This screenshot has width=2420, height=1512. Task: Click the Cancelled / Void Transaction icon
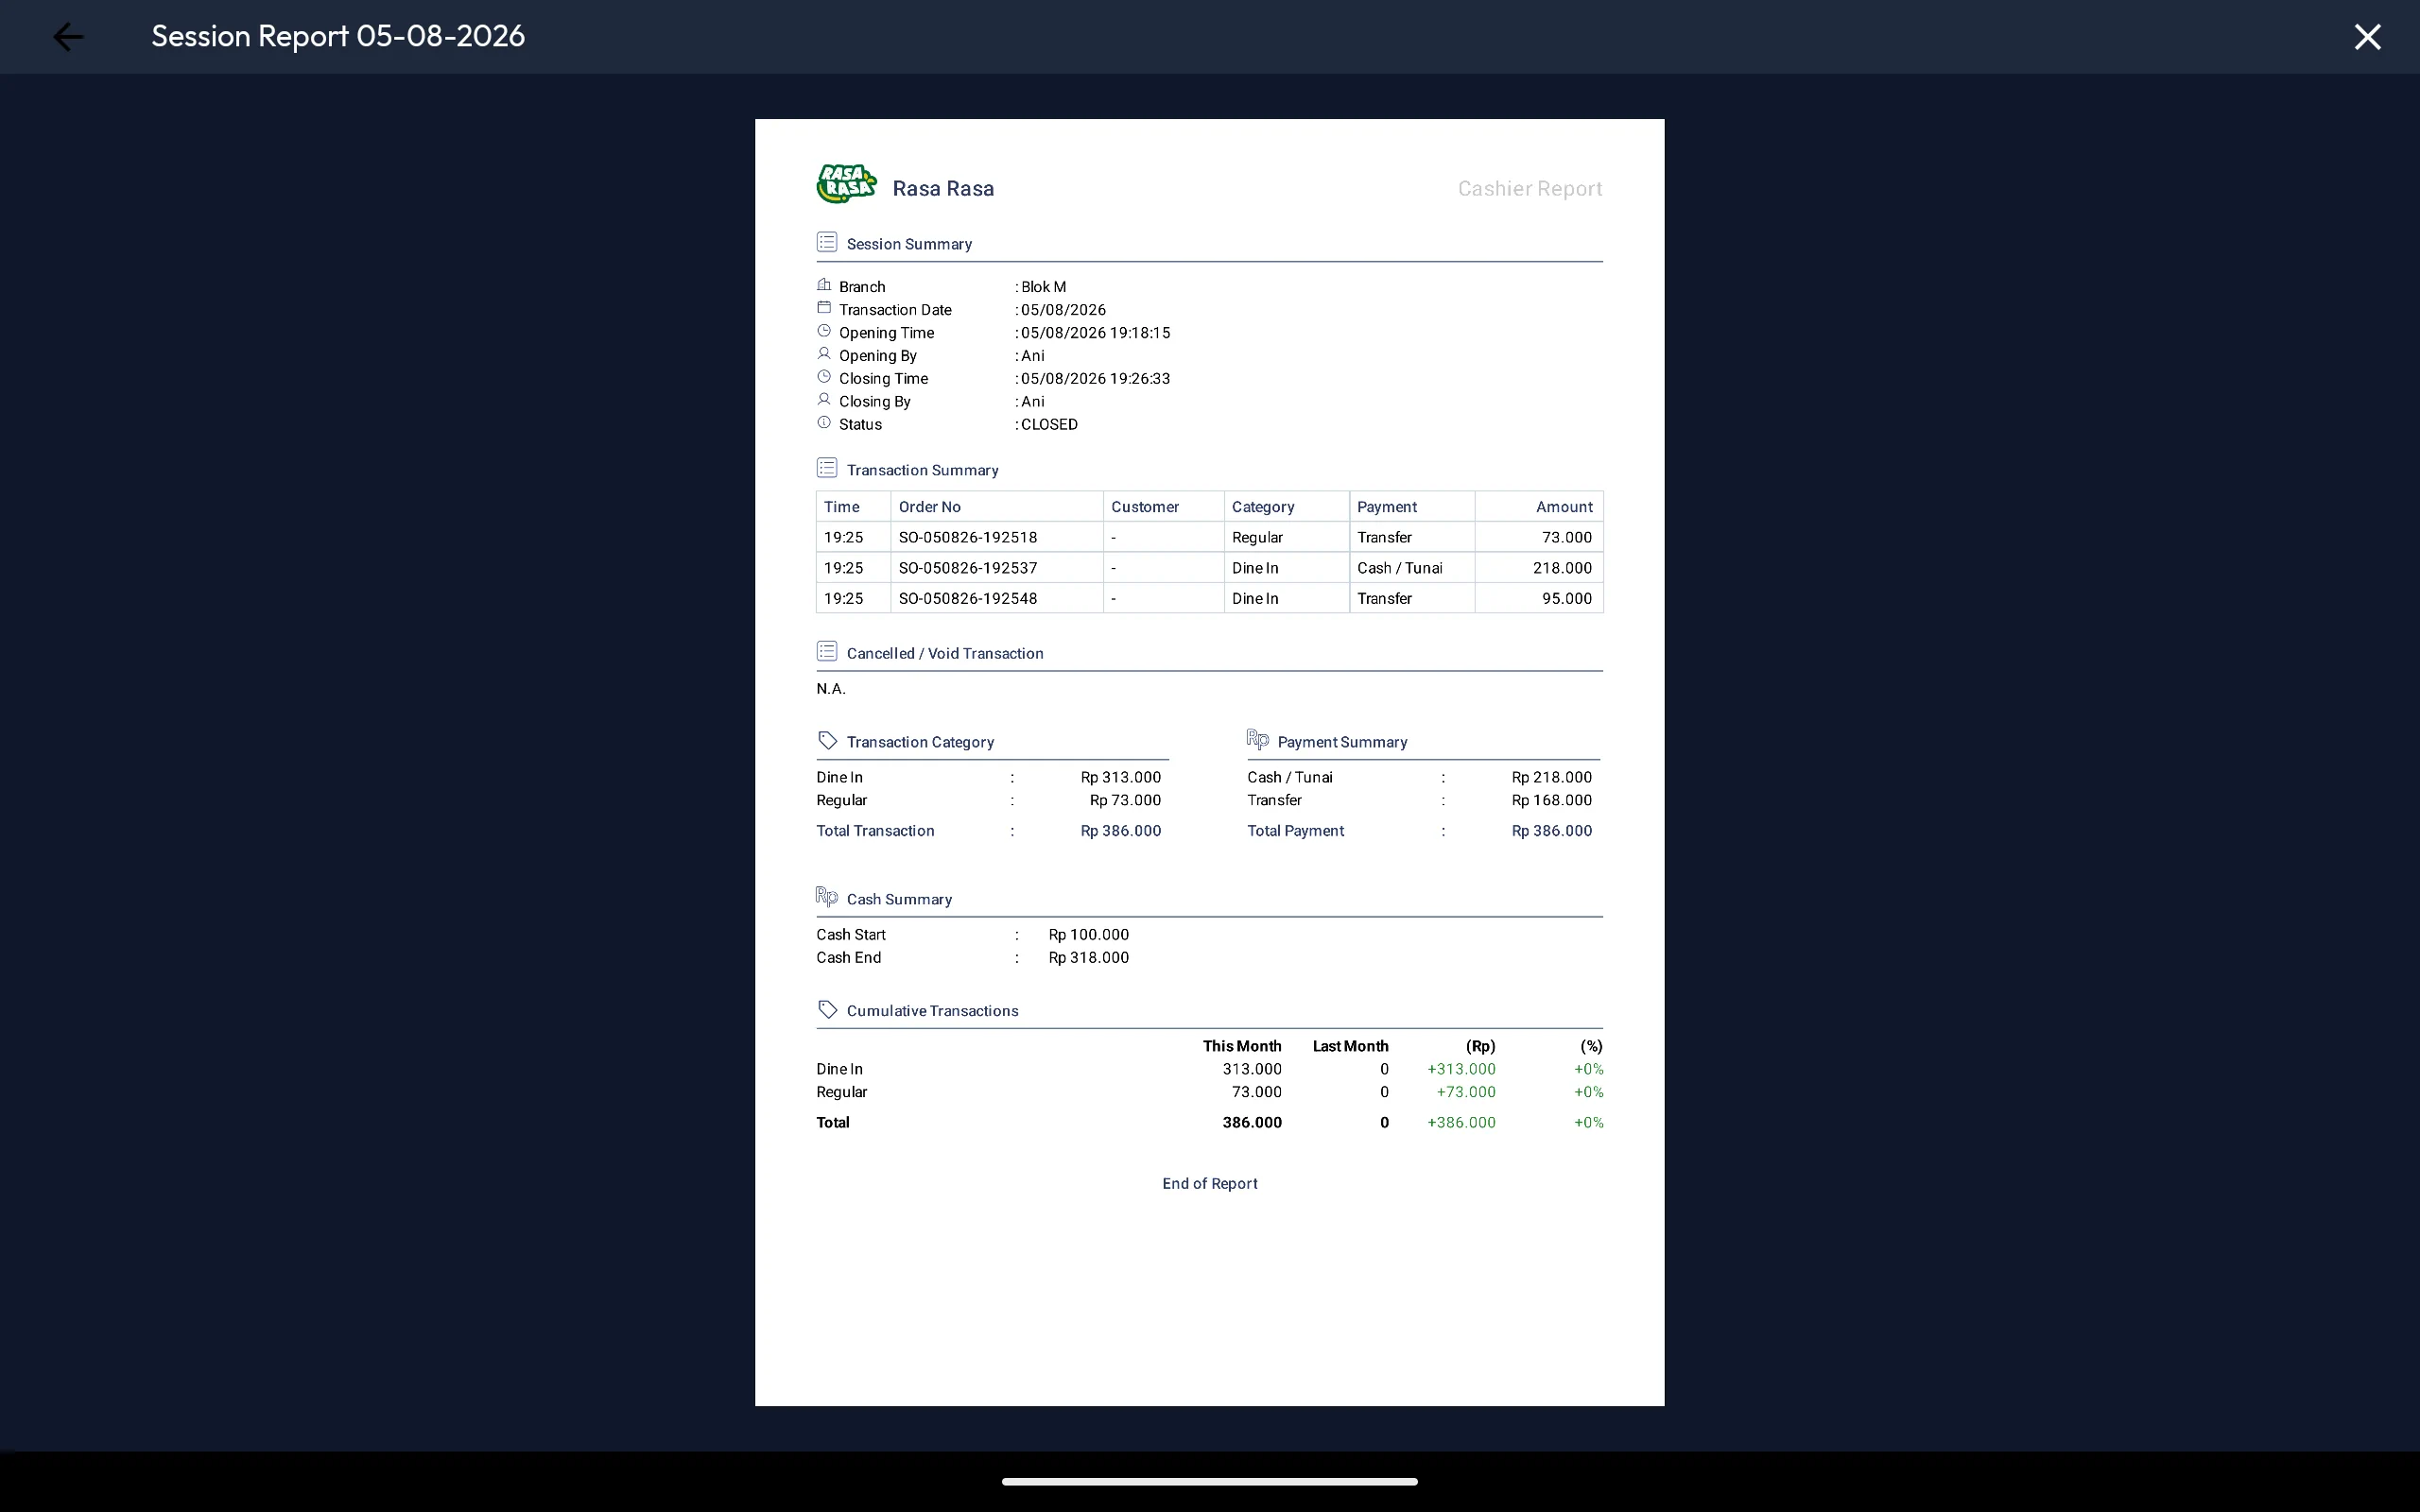point(827,651)
